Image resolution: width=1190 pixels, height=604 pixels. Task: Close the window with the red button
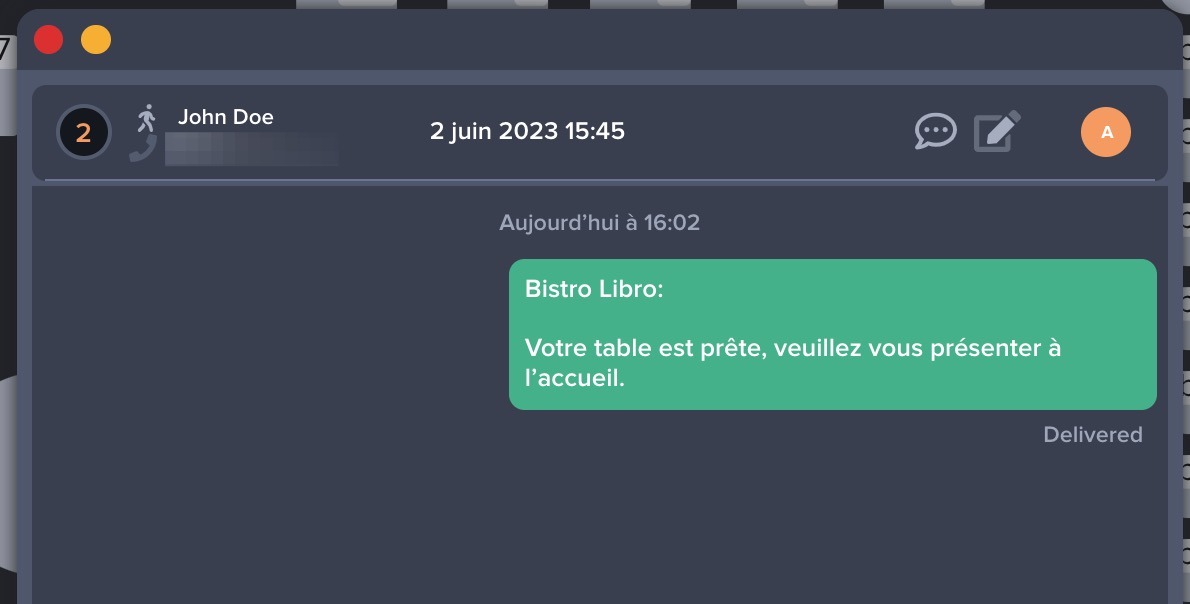tap(48, 40)
